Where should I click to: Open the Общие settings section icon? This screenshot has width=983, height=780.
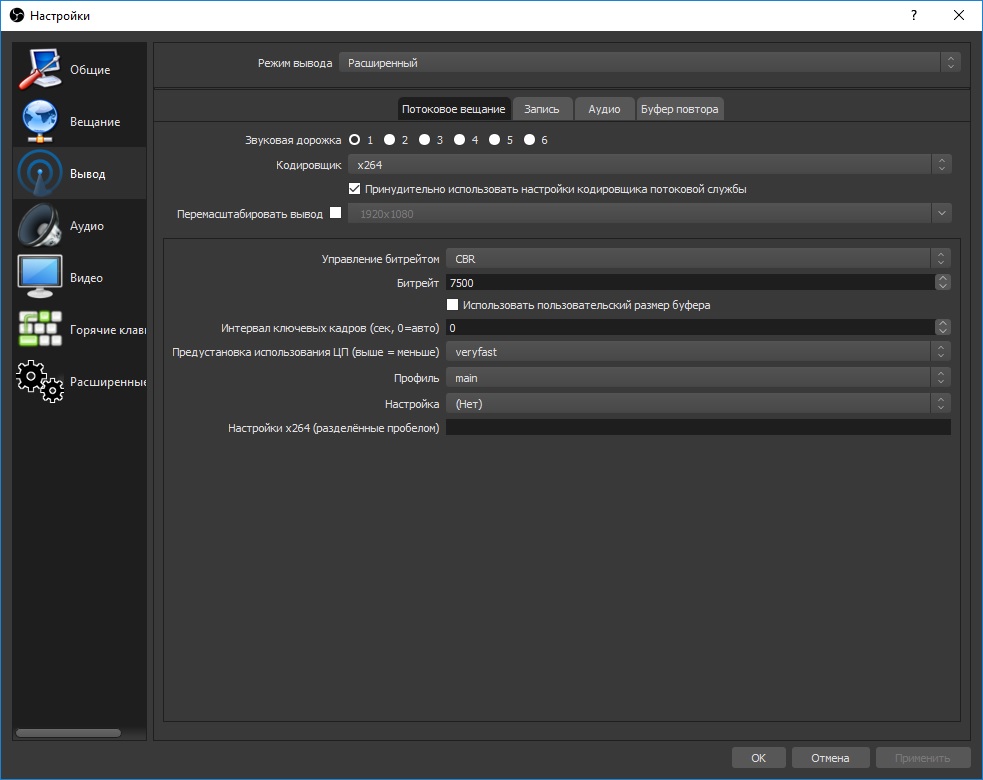point(40,70)
